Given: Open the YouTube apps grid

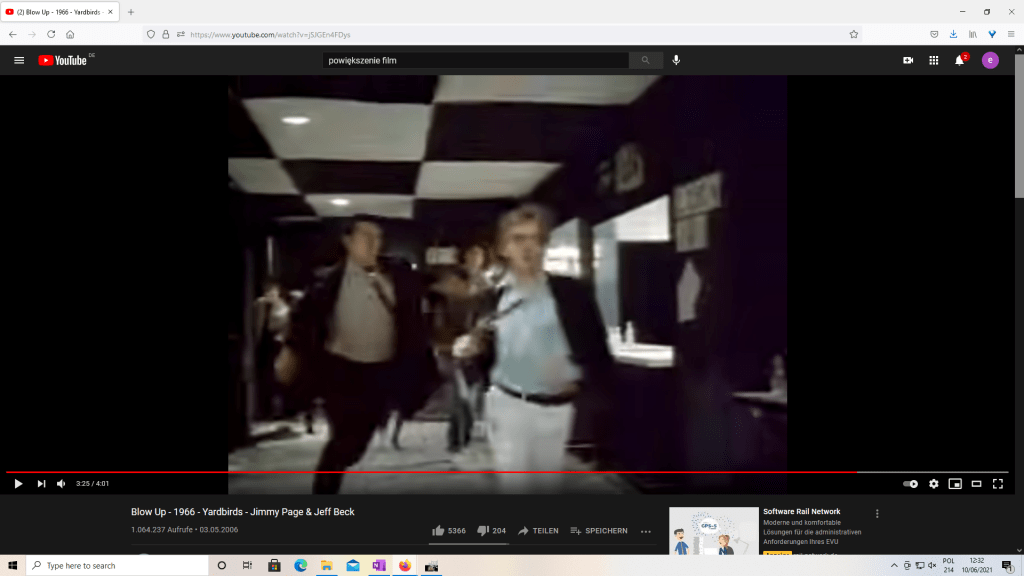Looking at the screenshot, I should click(933, 60).
